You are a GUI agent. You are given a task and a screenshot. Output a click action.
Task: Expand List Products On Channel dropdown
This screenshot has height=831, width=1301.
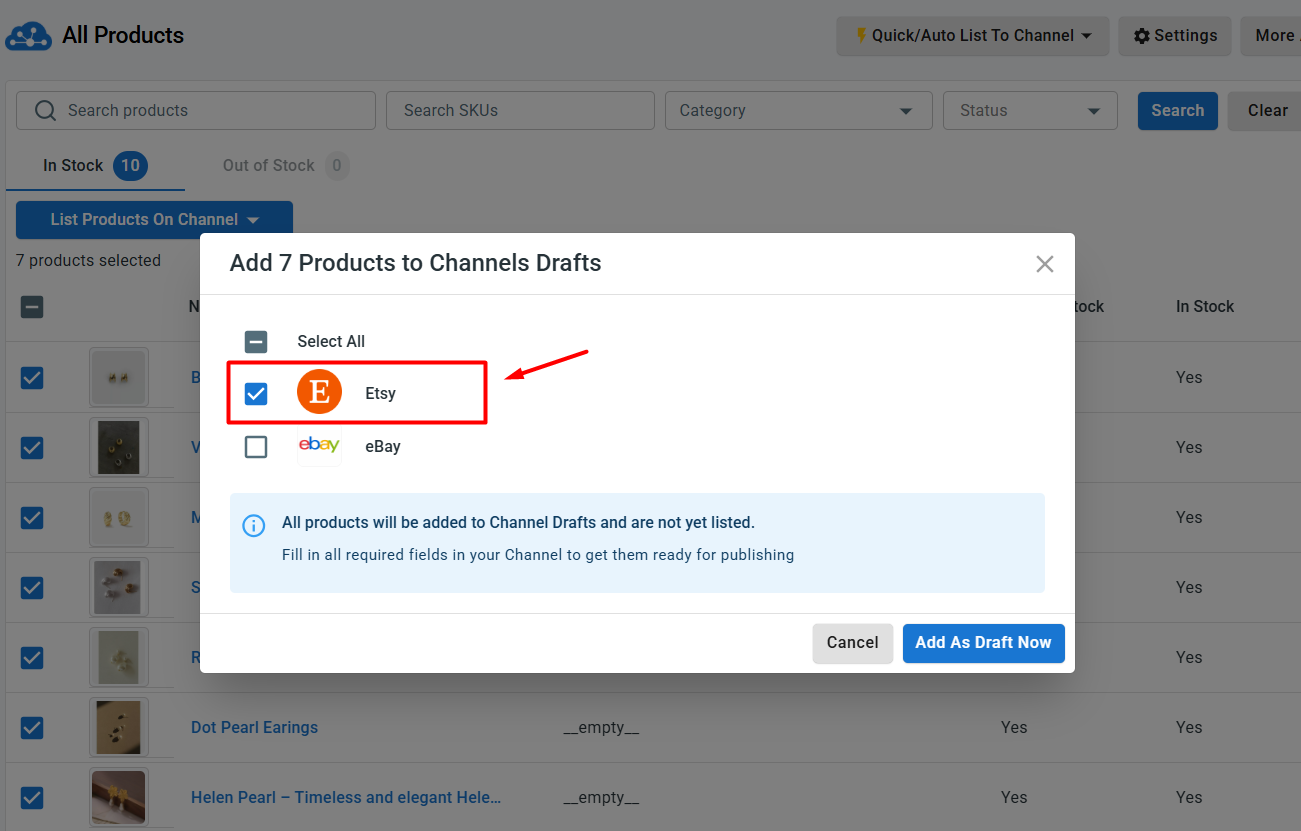click(154, 220)
